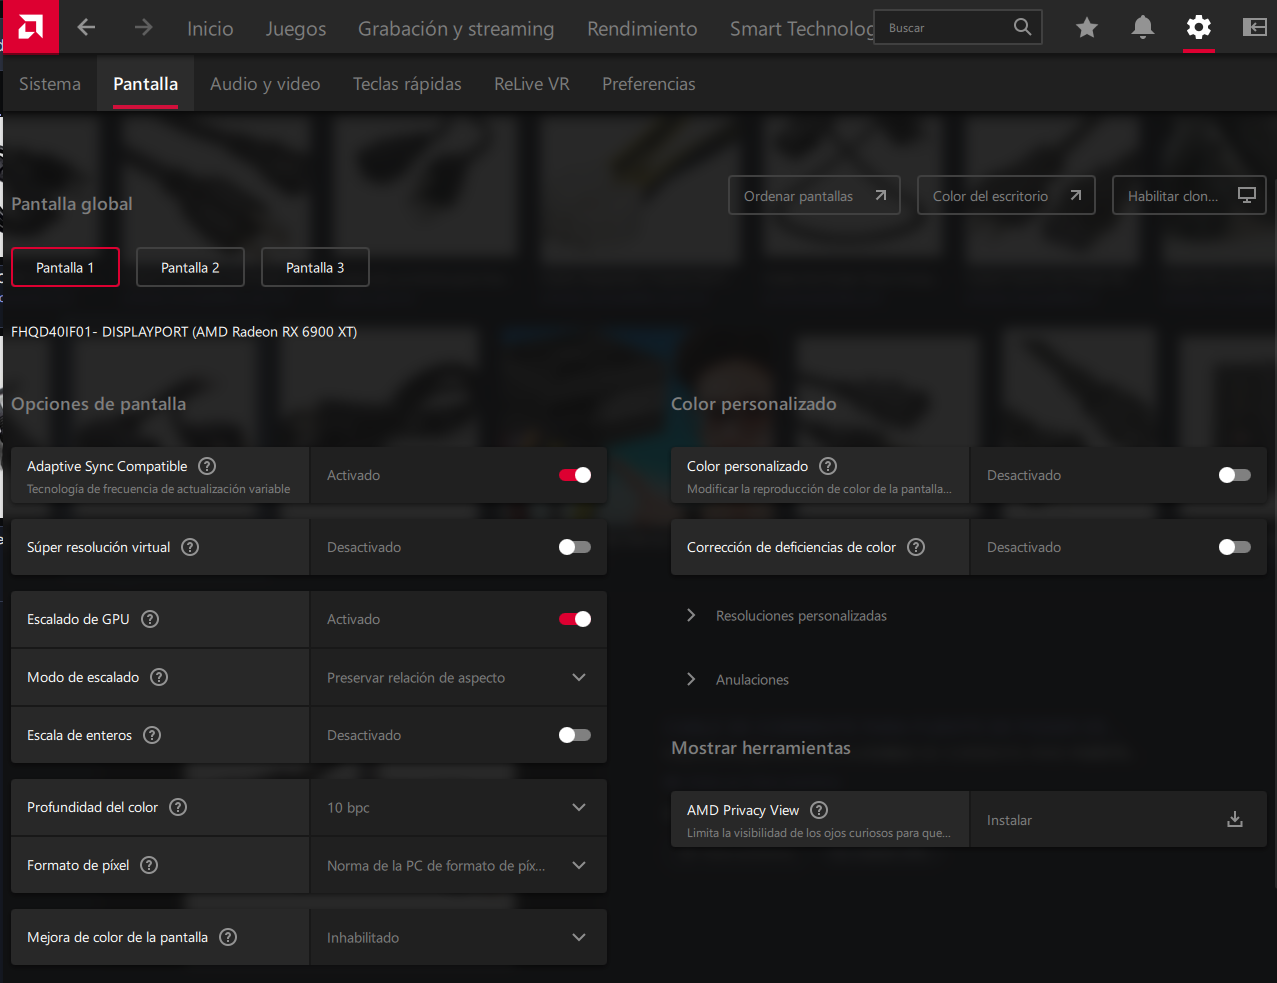
Task: Show help for AMD Privacy View
Action: [819, 810]
